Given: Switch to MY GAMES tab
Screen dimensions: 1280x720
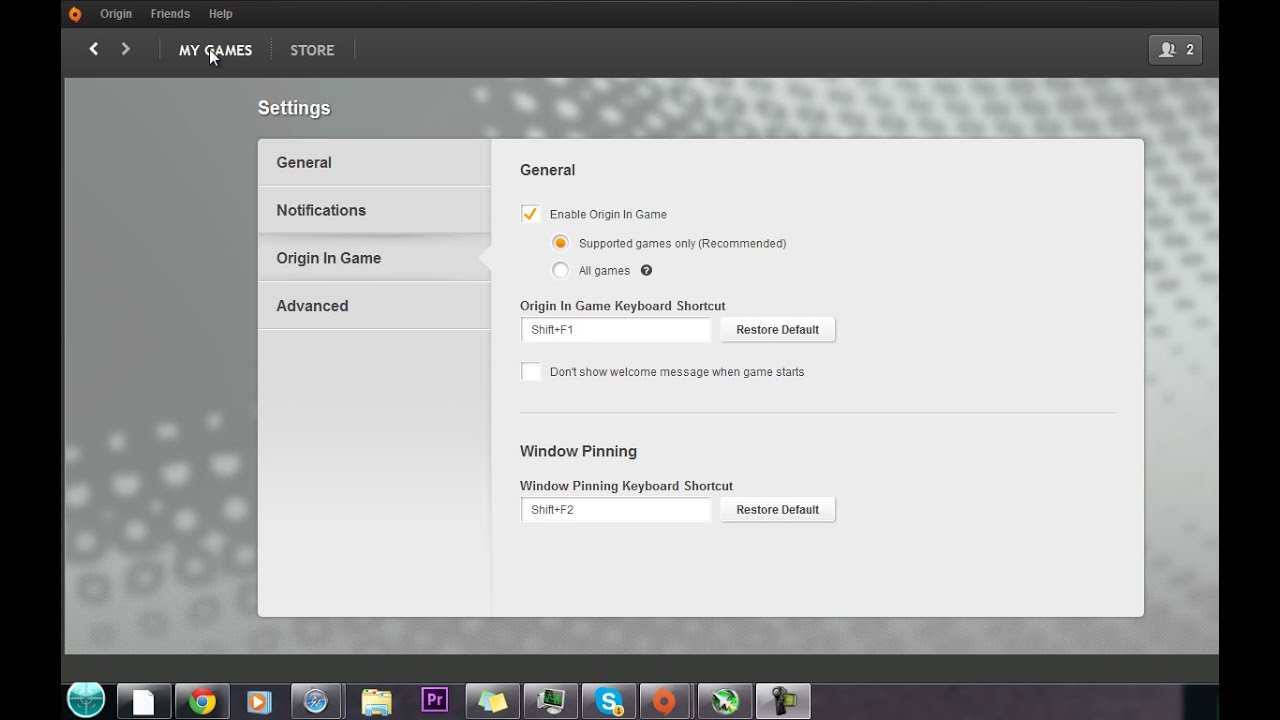Looking at the screenshot, I should (x=215, y=50).
